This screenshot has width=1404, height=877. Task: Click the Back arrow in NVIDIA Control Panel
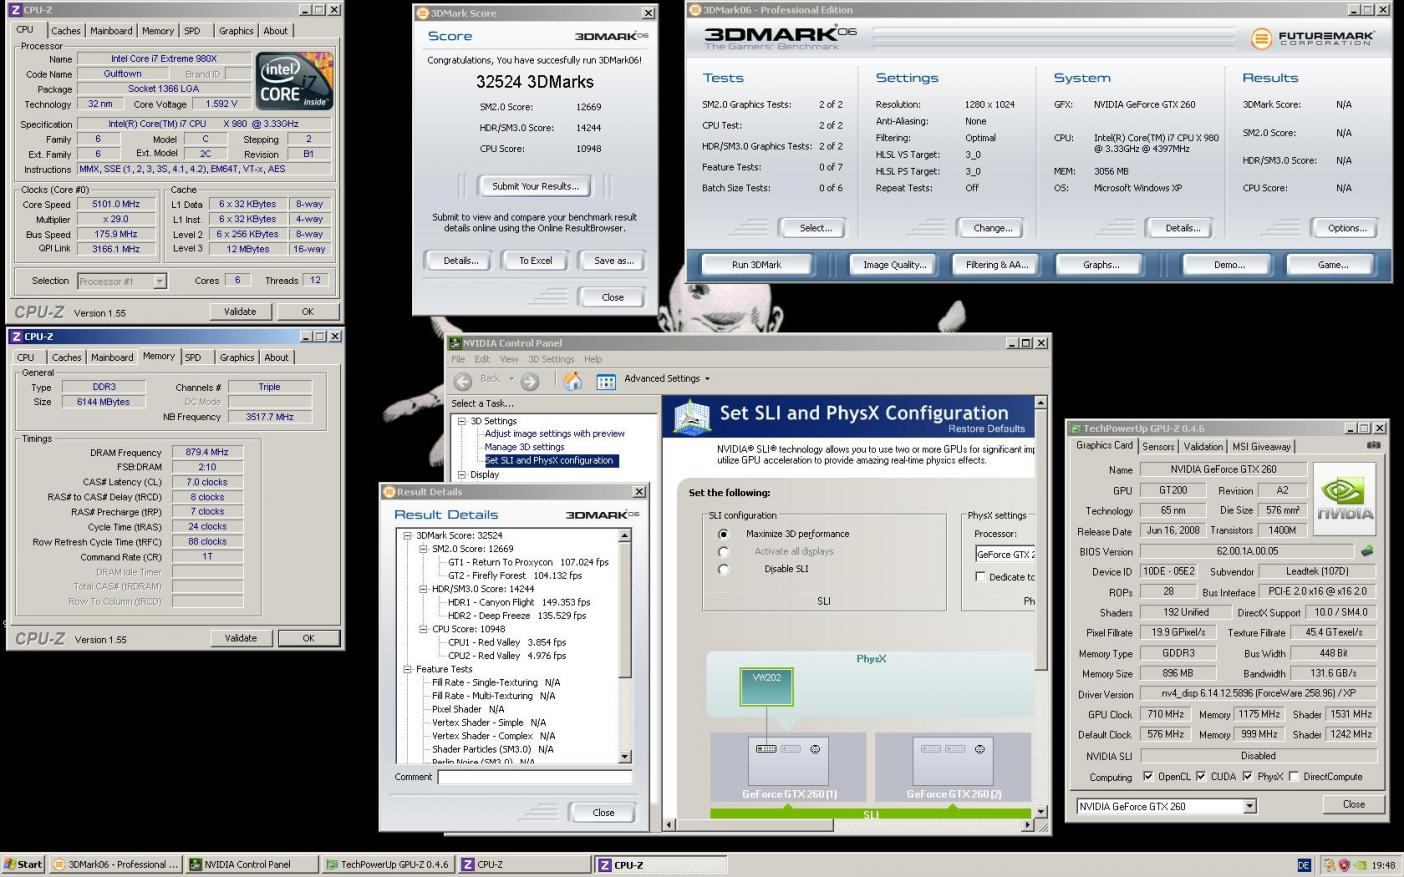tap(463, 381)
